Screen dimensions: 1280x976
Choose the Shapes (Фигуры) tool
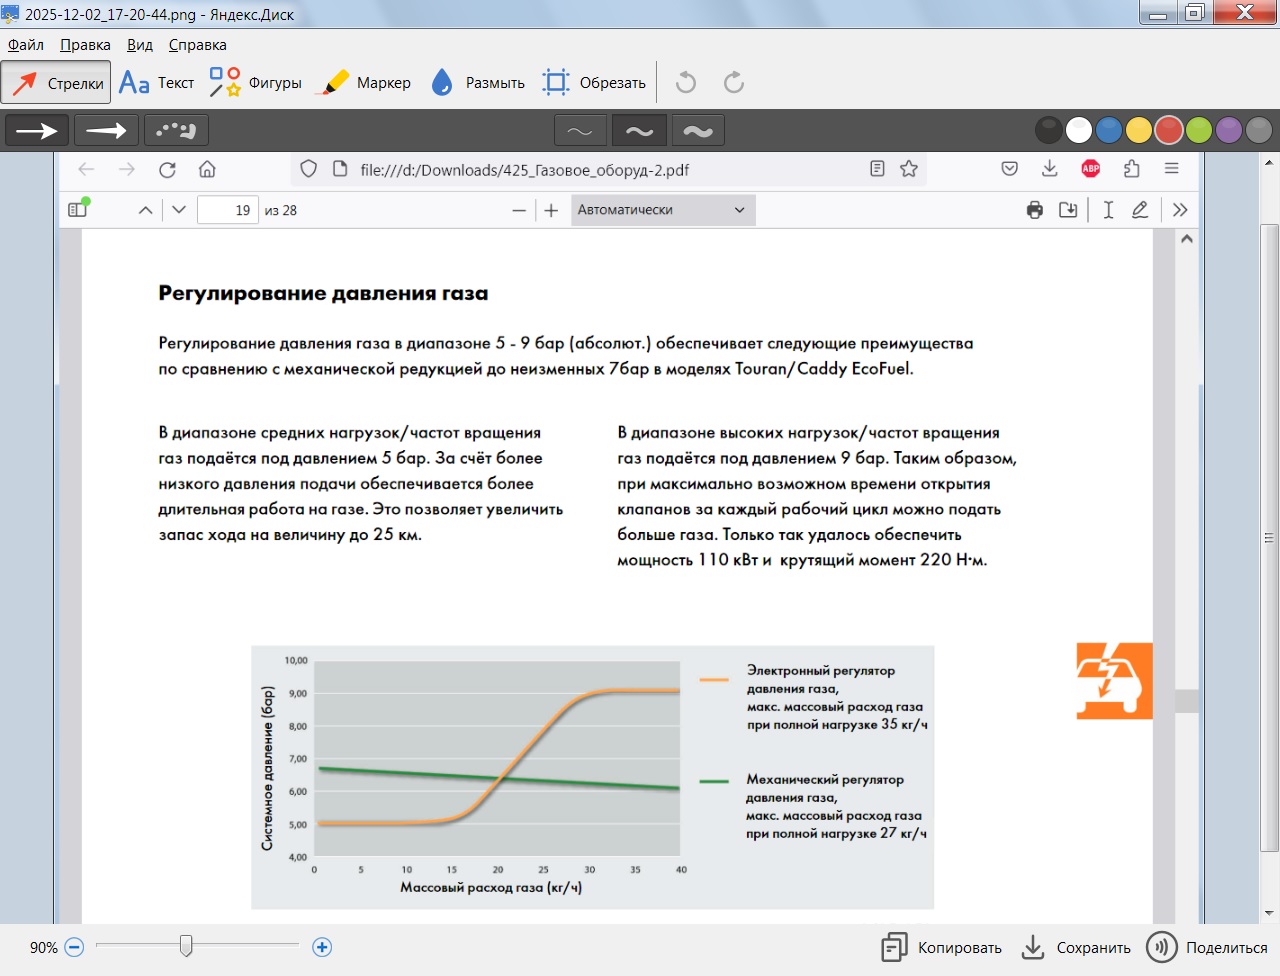(256, 83)
